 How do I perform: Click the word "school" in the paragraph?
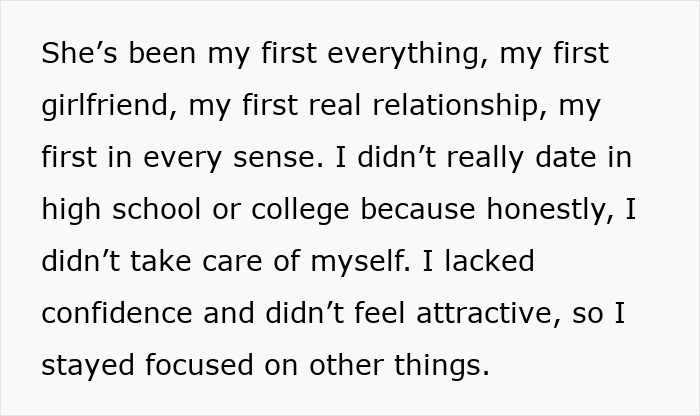pyautogui.click(x=156, y=209)
